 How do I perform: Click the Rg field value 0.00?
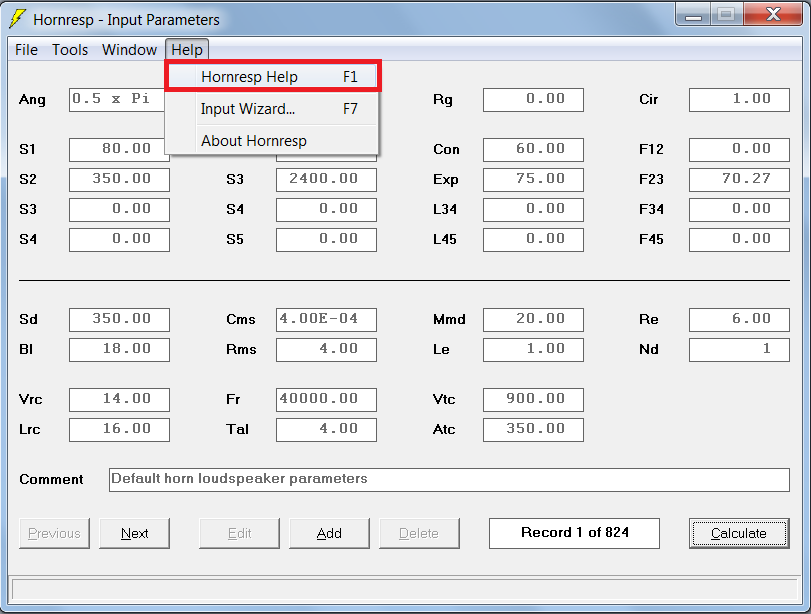[533, 100]
